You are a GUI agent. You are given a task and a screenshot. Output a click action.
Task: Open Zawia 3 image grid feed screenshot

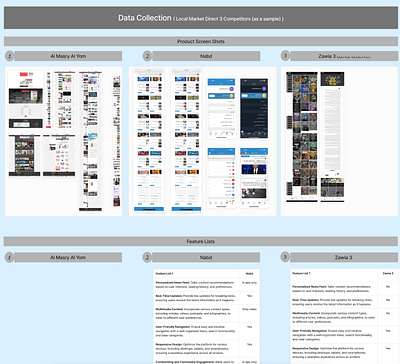pos(302,137)
